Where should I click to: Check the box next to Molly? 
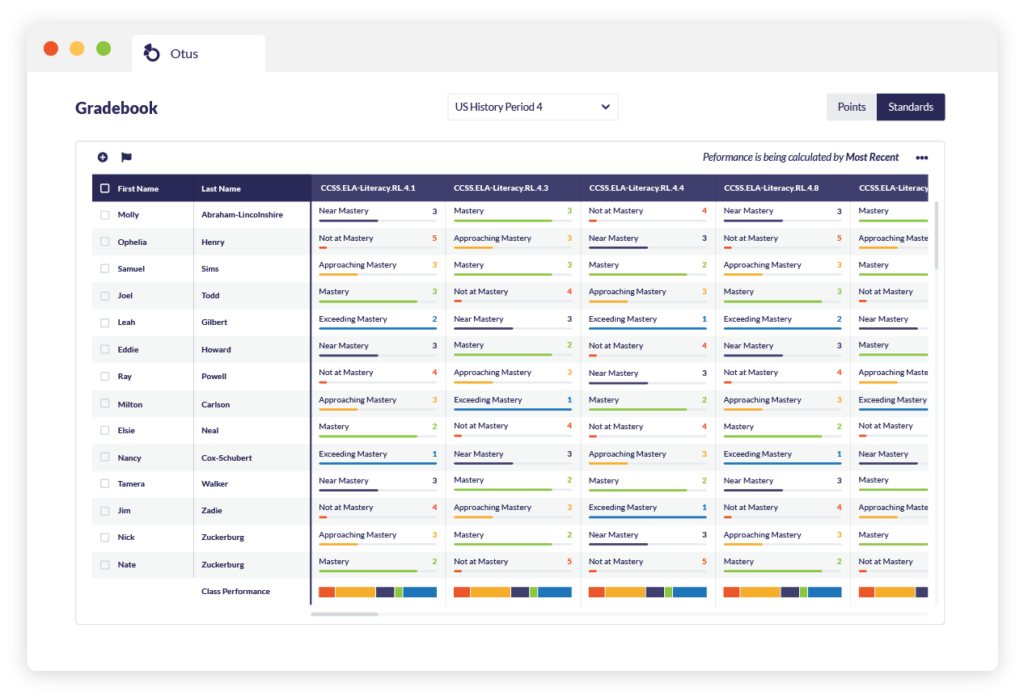105,215
